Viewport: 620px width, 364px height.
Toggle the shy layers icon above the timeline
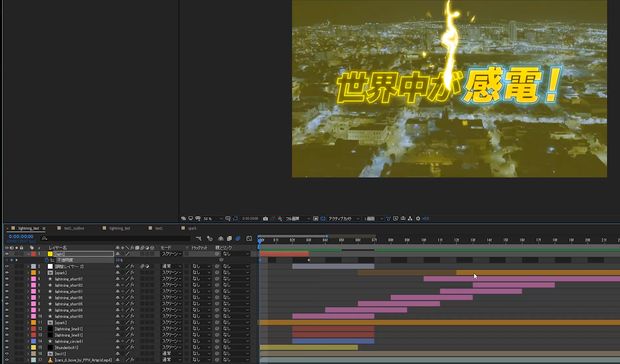click(x=221, y=238)
